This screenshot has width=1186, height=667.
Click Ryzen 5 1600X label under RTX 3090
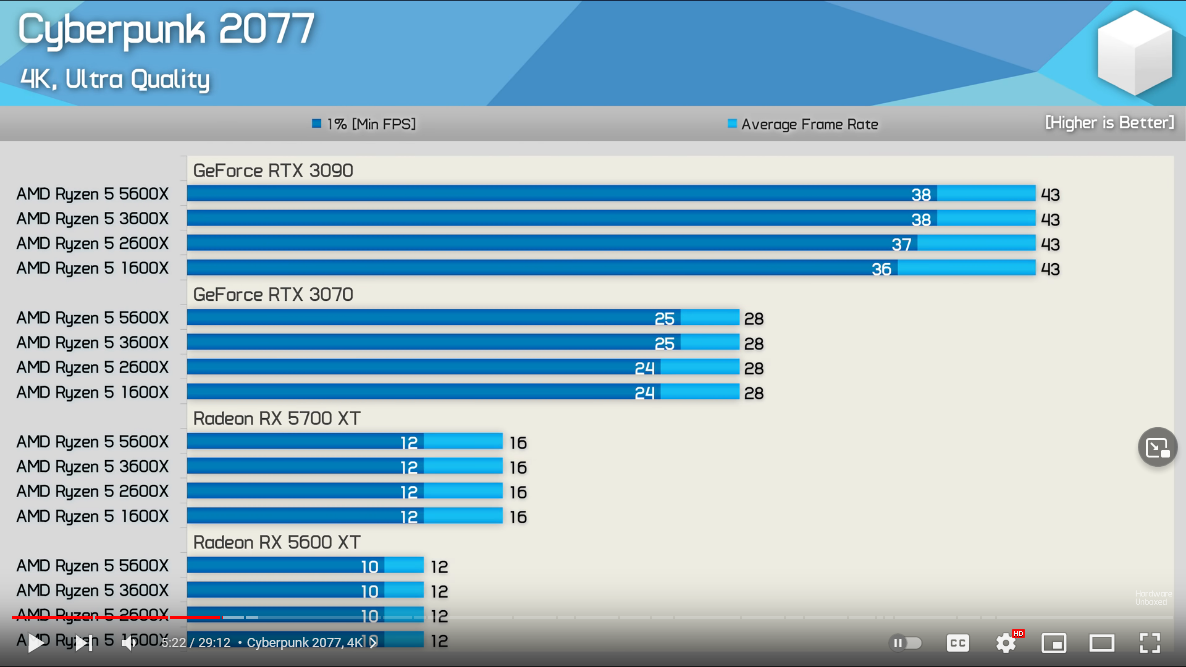(92, 268)
